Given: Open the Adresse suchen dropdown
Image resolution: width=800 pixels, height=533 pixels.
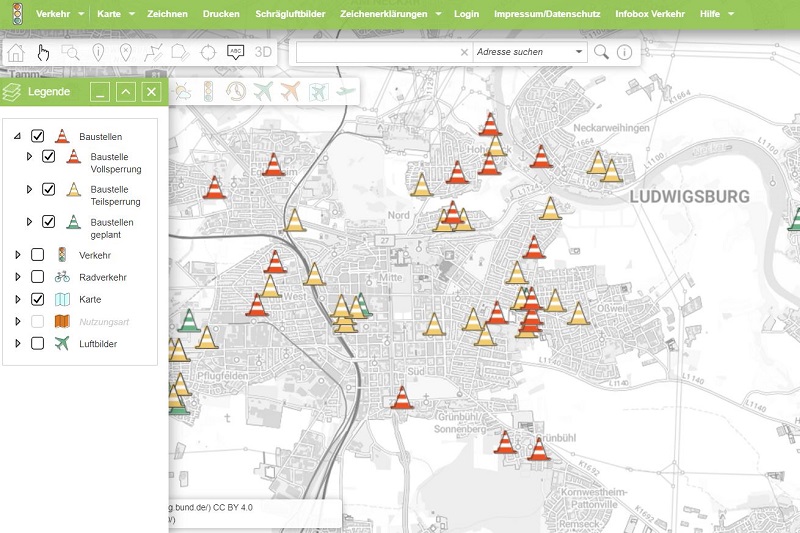Looking at the screenshot, I should [x=580, y=52].
